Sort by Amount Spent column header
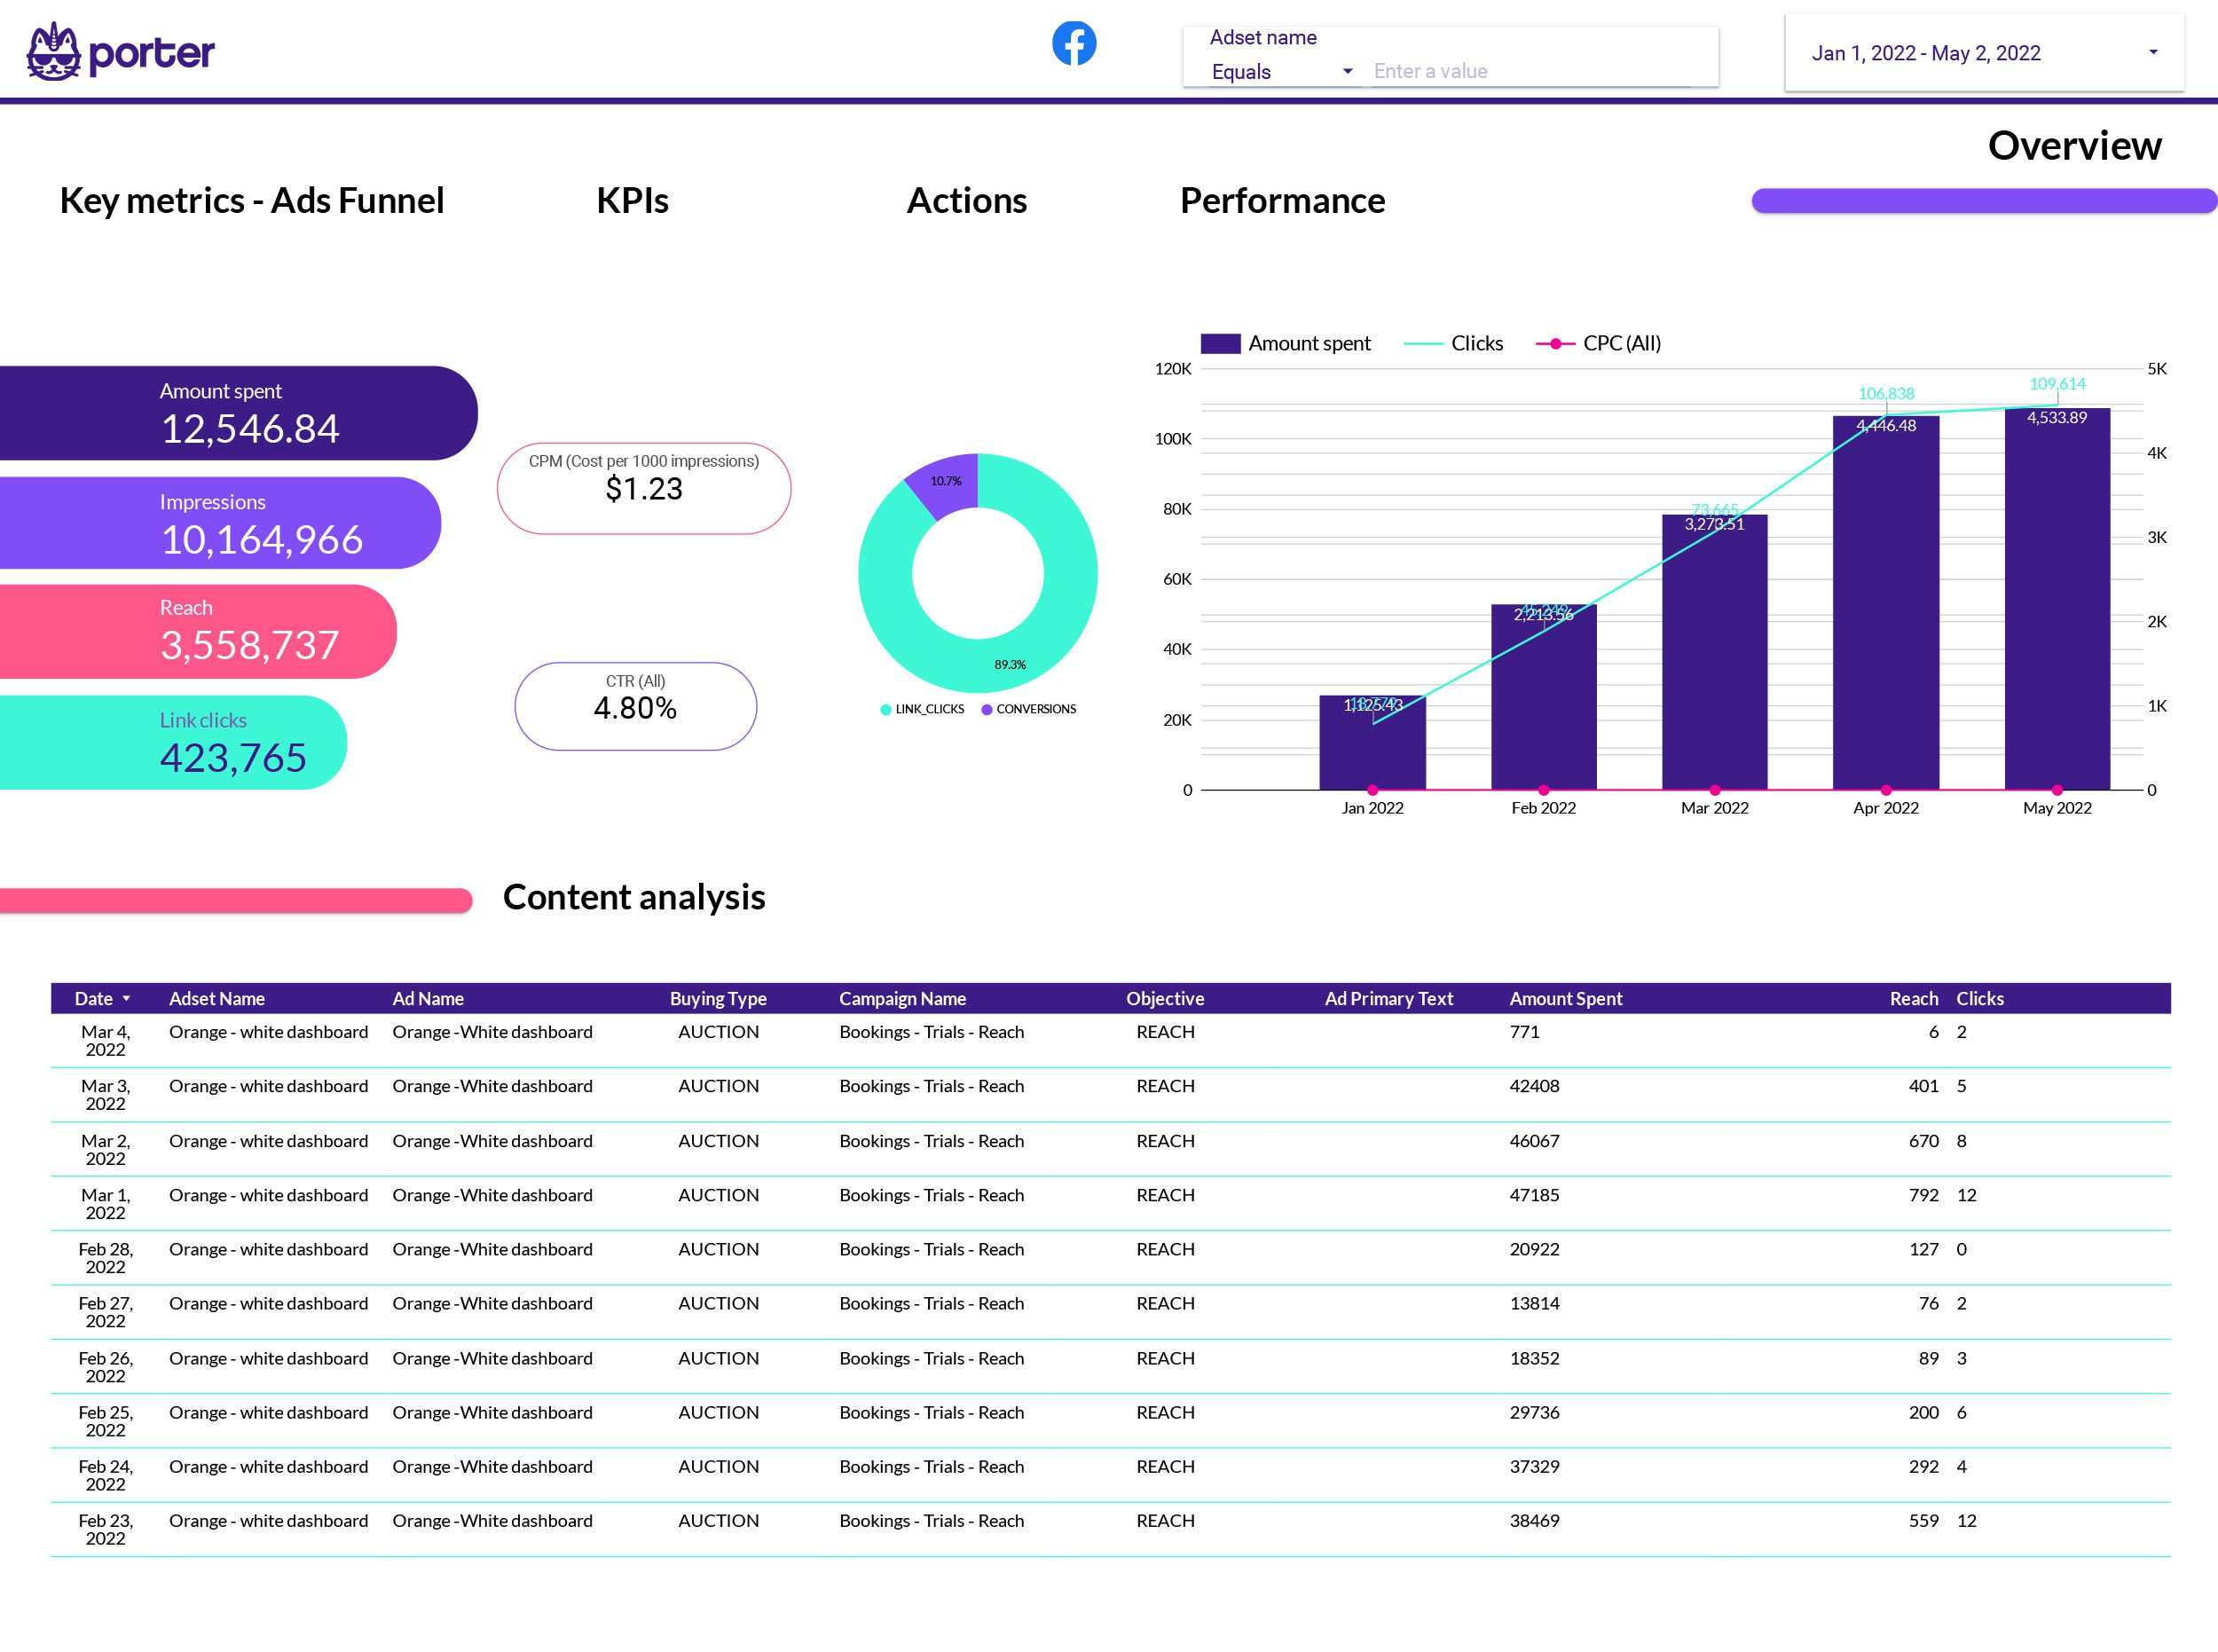 (1565, 999)
